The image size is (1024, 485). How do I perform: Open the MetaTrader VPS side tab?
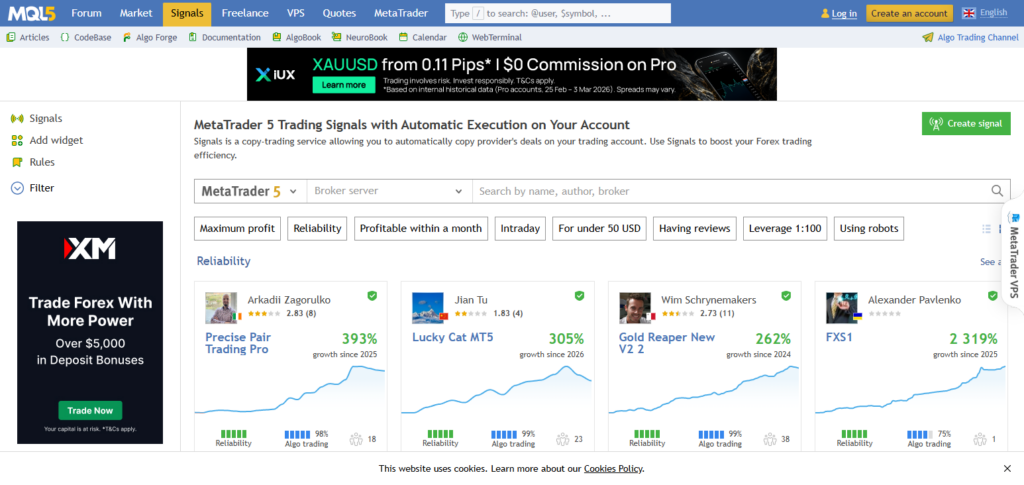[1013, 255]
